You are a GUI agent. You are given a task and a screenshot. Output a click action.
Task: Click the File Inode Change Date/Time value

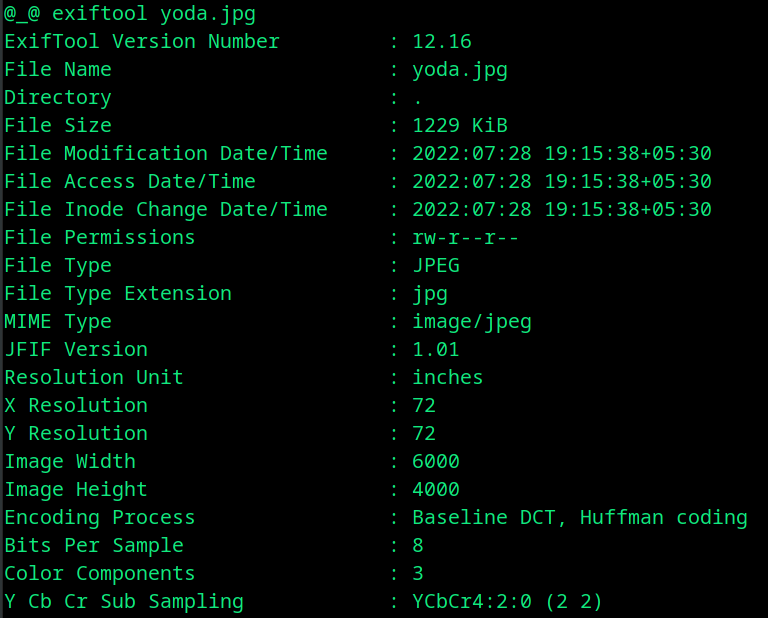click(x=562, y=209)
